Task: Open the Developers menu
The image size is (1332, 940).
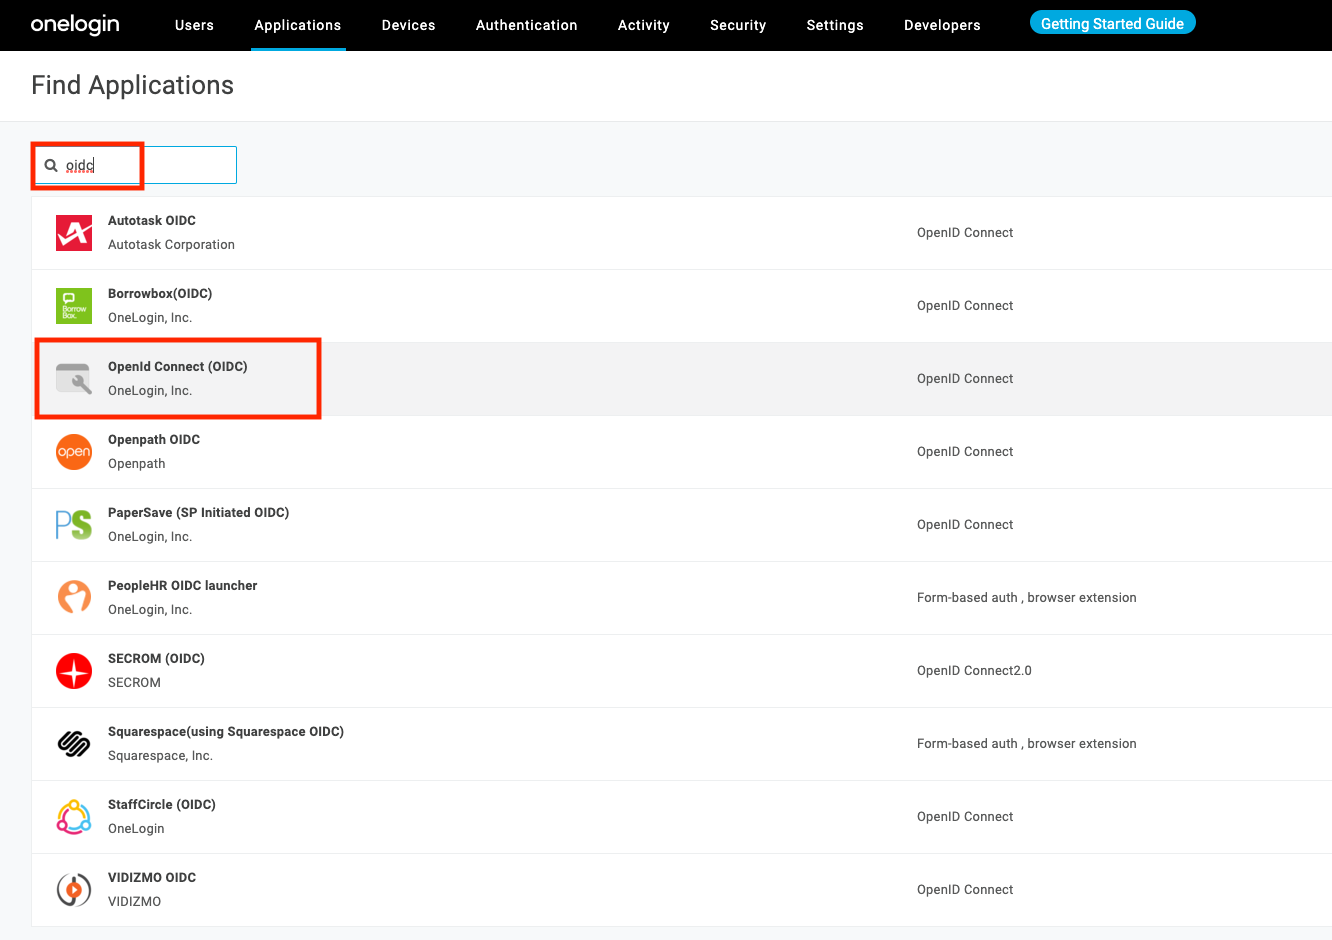Action: [x=942, y=25]
